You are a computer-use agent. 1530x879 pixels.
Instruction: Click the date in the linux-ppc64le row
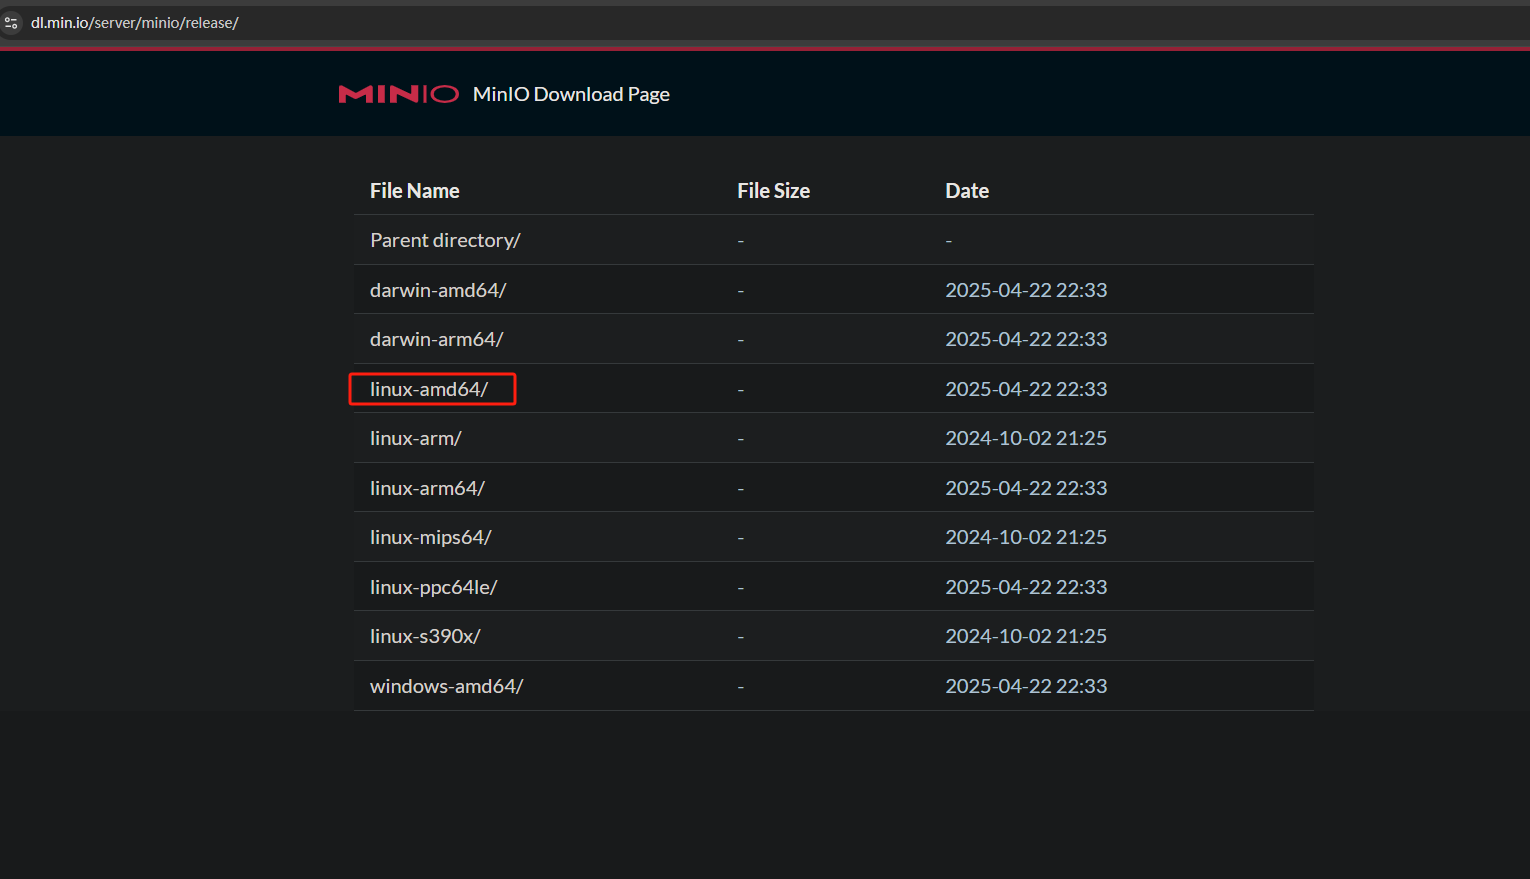[x=1026, y=587]
